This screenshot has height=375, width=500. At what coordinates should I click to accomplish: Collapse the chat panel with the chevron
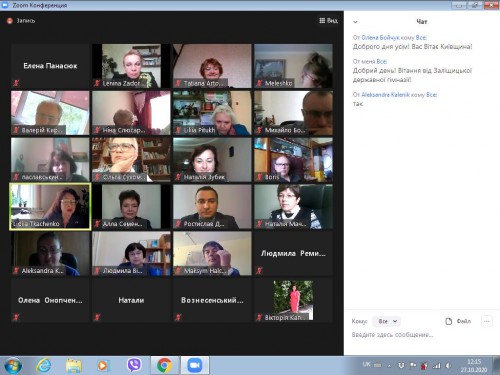click(355, 22)
